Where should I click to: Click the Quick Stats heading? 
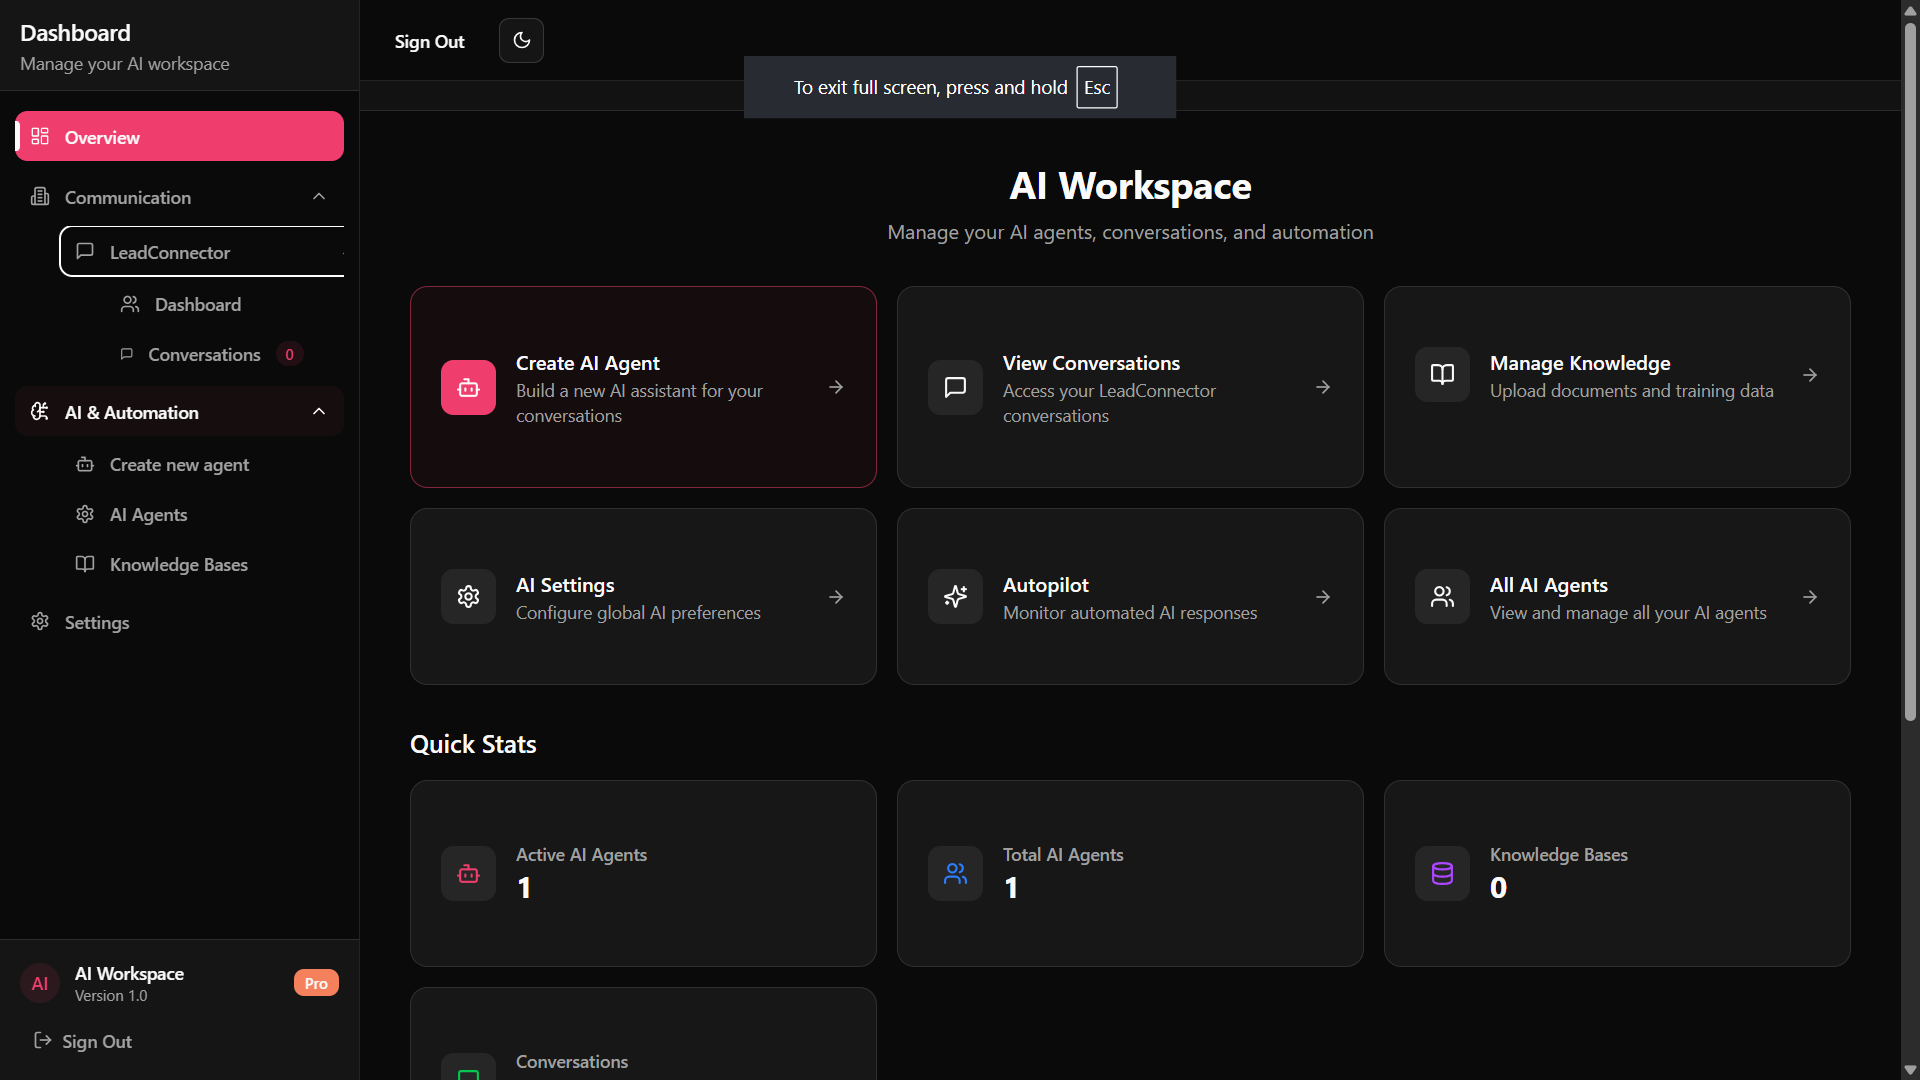tap(473, 744)
